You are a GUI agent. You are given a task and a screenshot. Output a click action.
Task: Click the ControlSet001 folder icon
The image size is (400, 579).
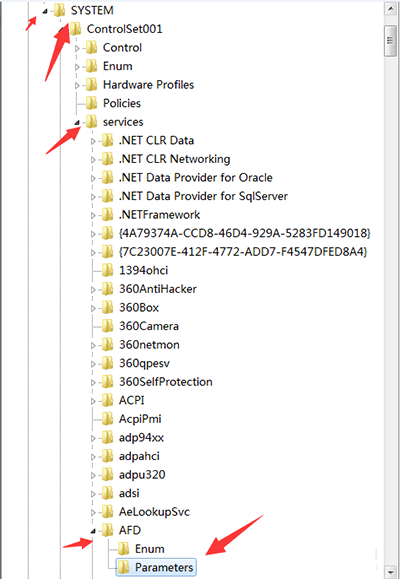click(x=75, y=28)
